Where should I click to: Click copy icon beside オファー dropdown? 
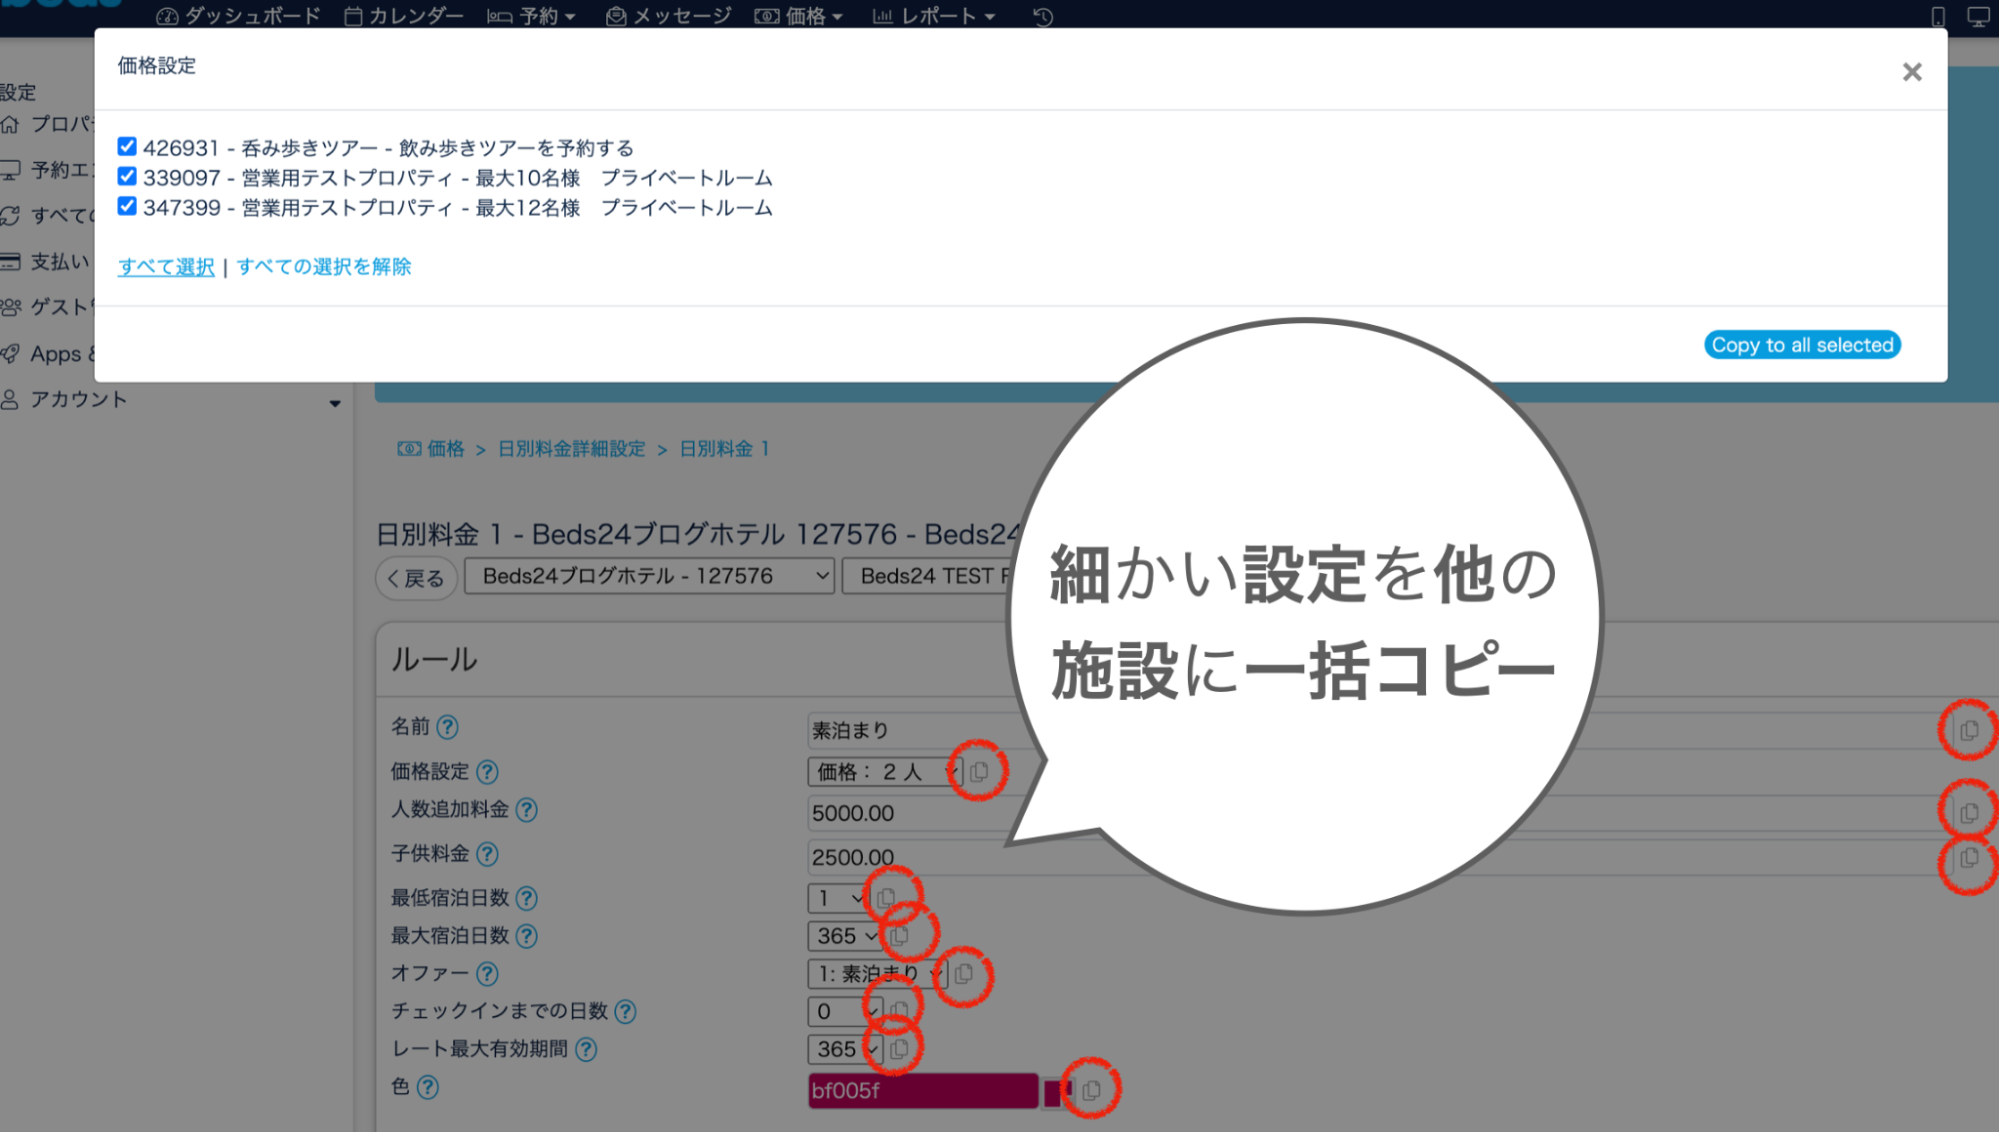tap(963, 973)
